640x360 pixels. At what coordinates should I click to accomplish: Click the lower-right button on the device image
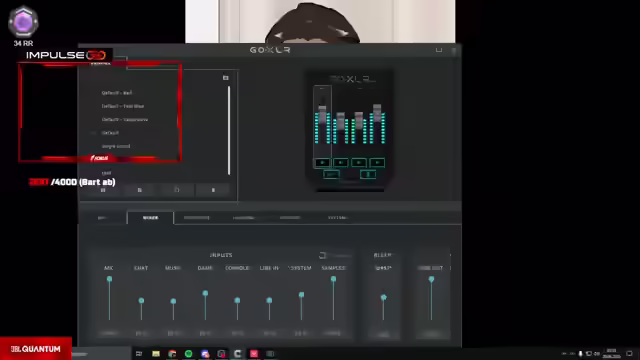[368, 175]
